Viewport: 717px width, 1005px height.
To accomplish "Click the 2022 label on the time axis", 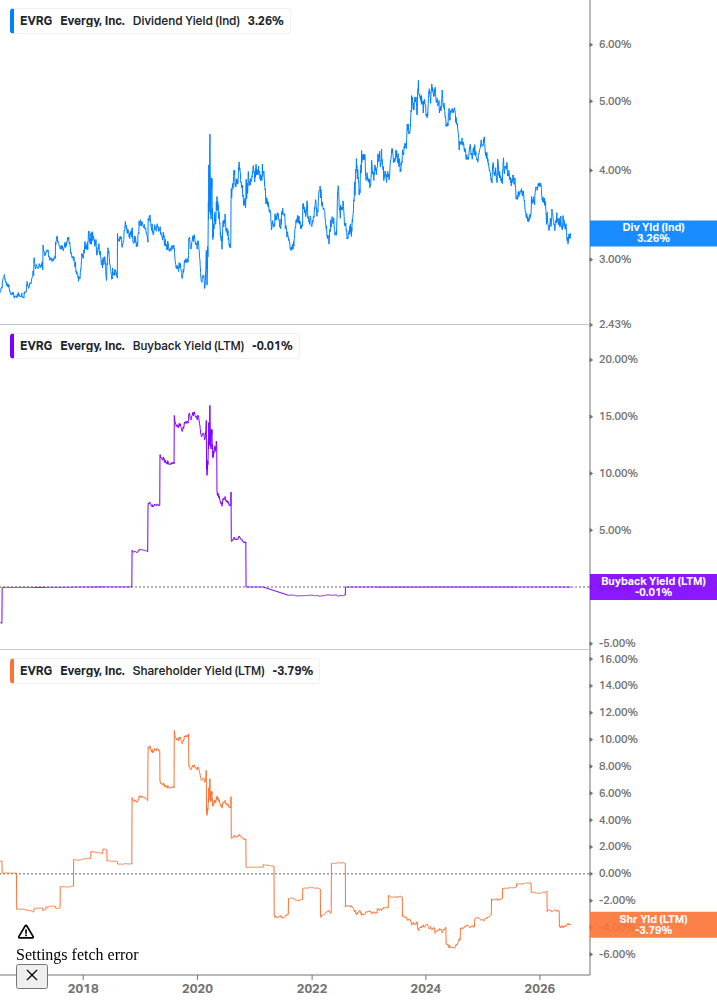I will point(312,989).
